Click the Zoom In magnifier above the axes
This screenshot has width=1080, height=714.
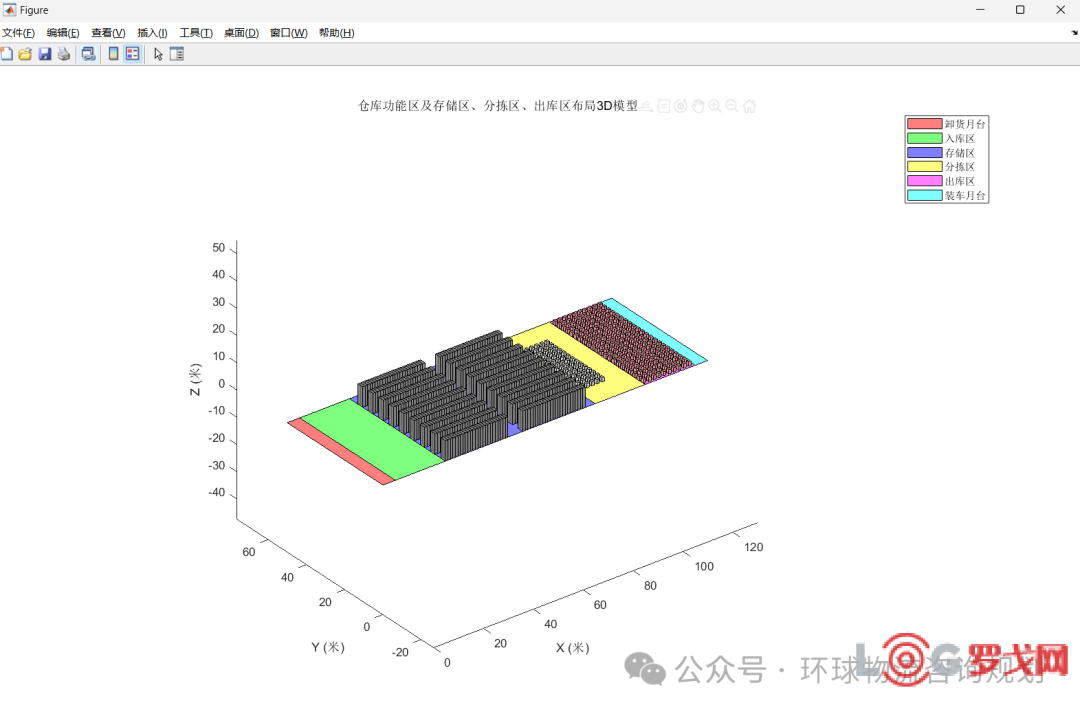(x=715, y=106)
